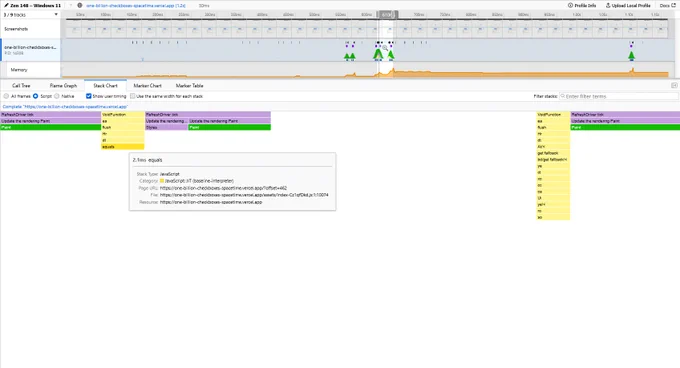The width and height of the screenshot is (680, 368).
Task: Click the 700ms mark on the time ruler
Action: [418, 15]
